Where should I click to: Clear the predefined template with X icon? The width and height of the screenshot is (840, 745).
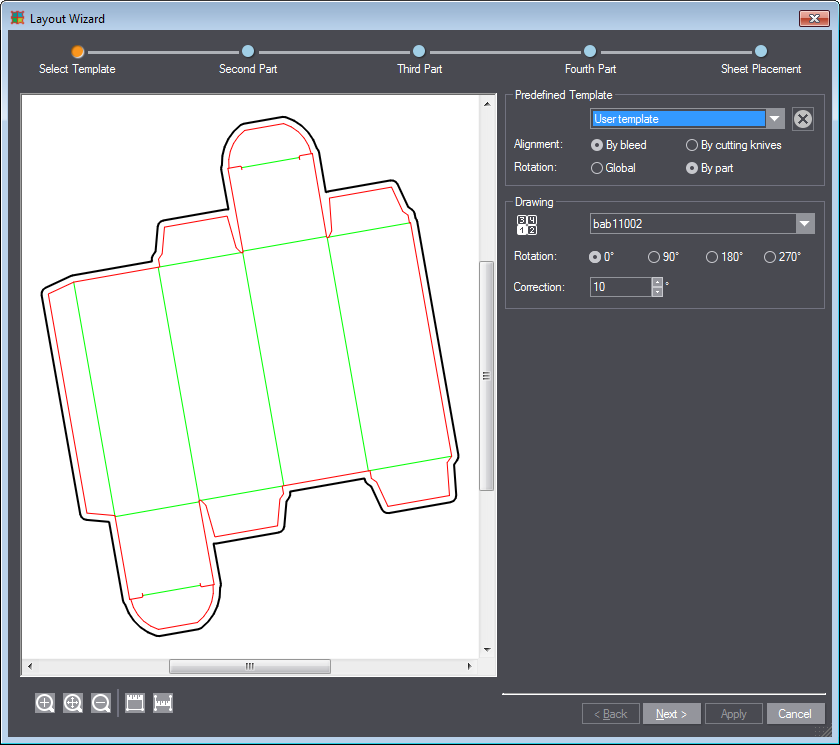803,119
